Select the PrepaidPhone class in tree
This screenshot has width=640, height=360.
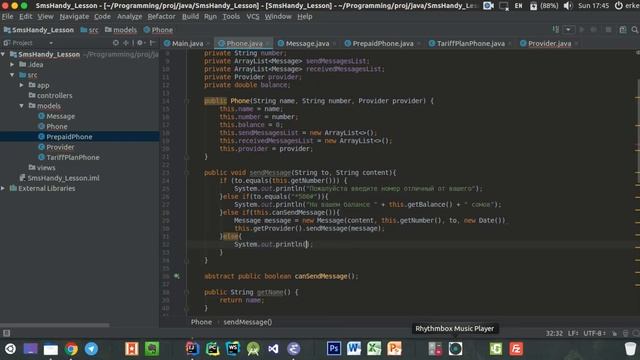point(69,137)
